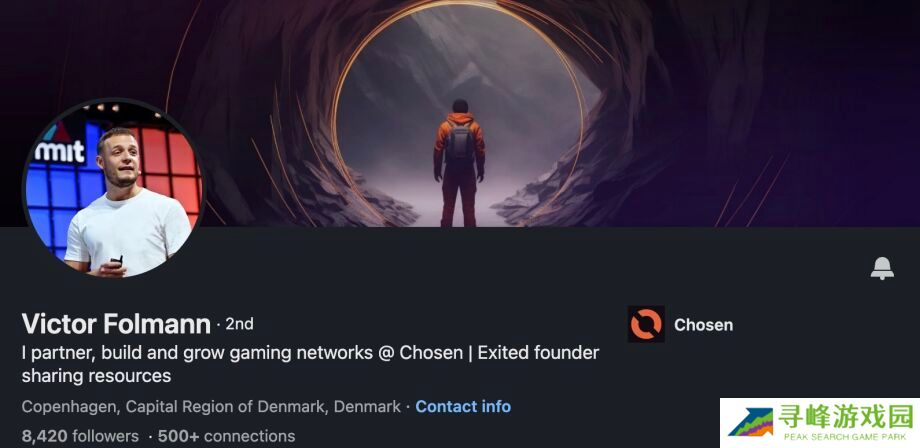Image resolution: width=920 pixels, height=448 pixels.
Task: Open the Contact info link
Action: coord(463,406)
